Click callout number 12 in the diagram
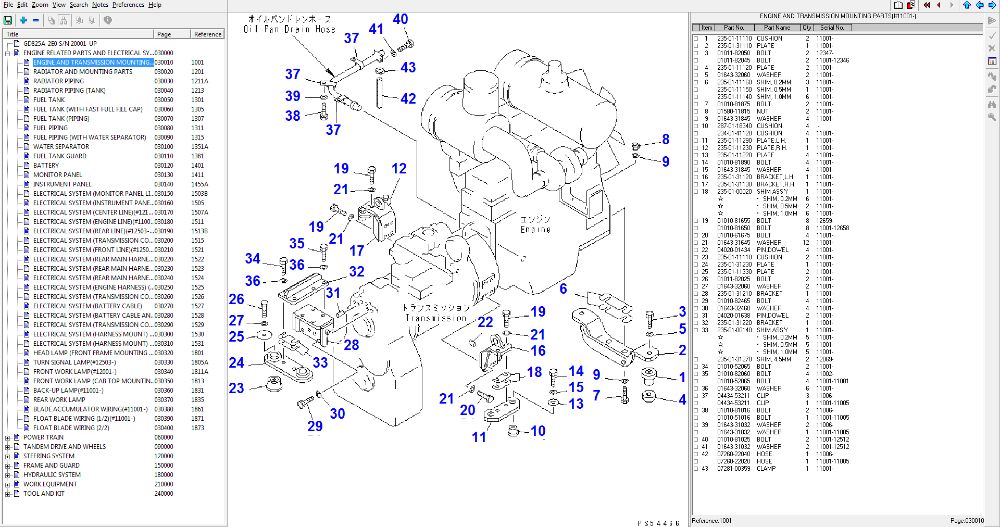Screen dimensions: 1000x527 click(399, 168)
